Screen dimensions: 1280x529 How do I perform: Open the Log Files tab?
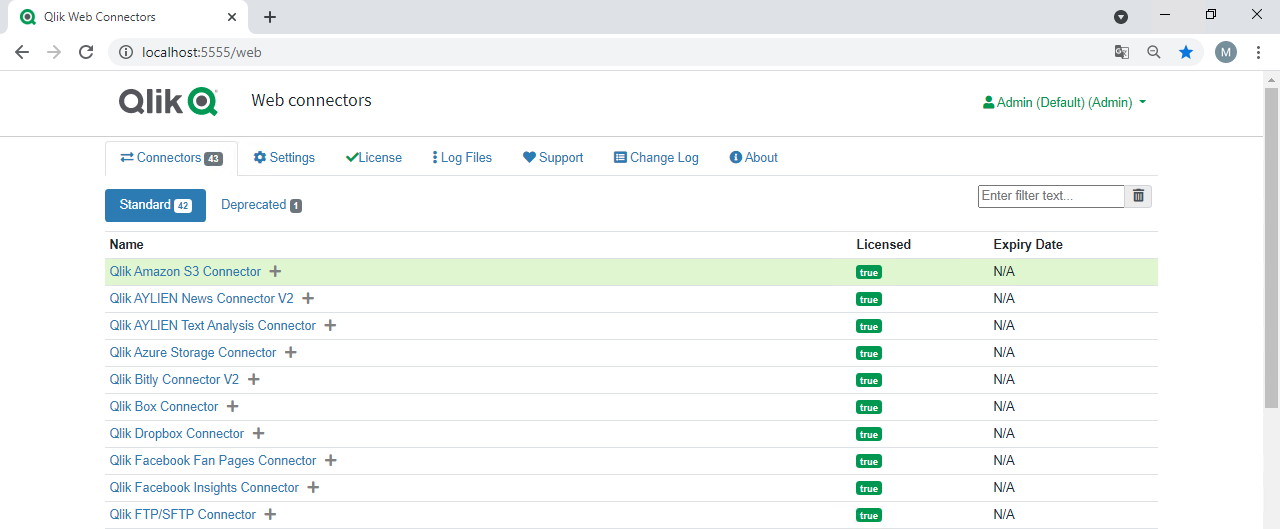click(x=462, y=158)
